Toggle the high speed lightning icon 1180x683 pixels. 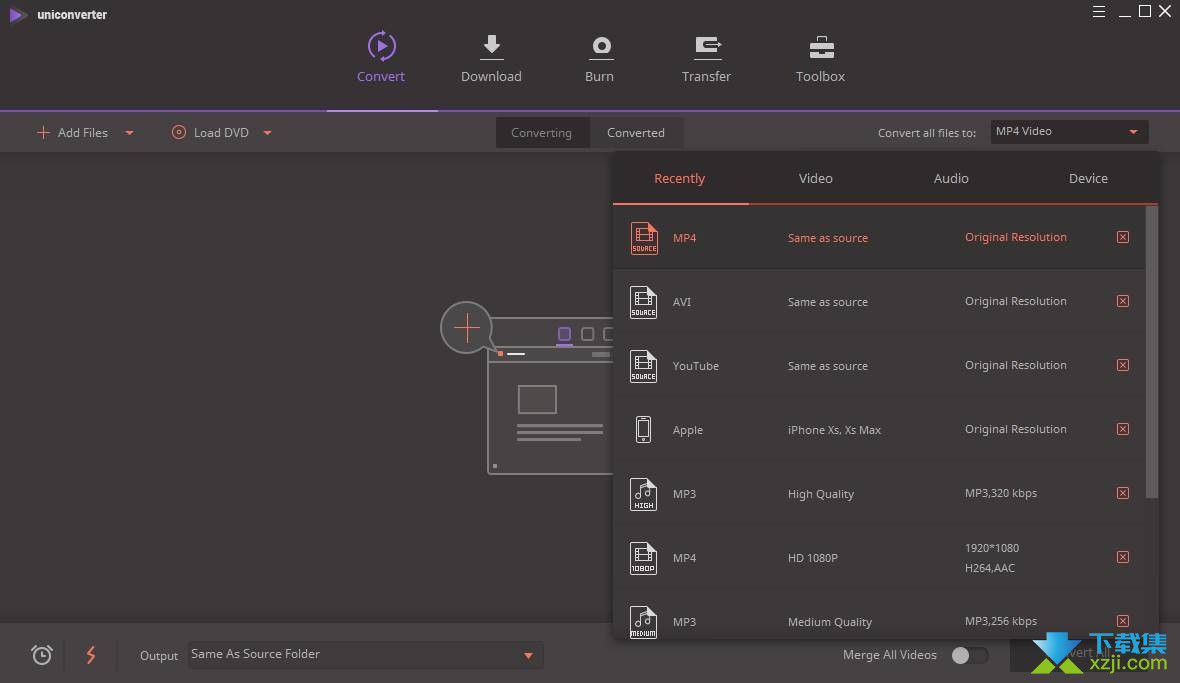(91, 654)
